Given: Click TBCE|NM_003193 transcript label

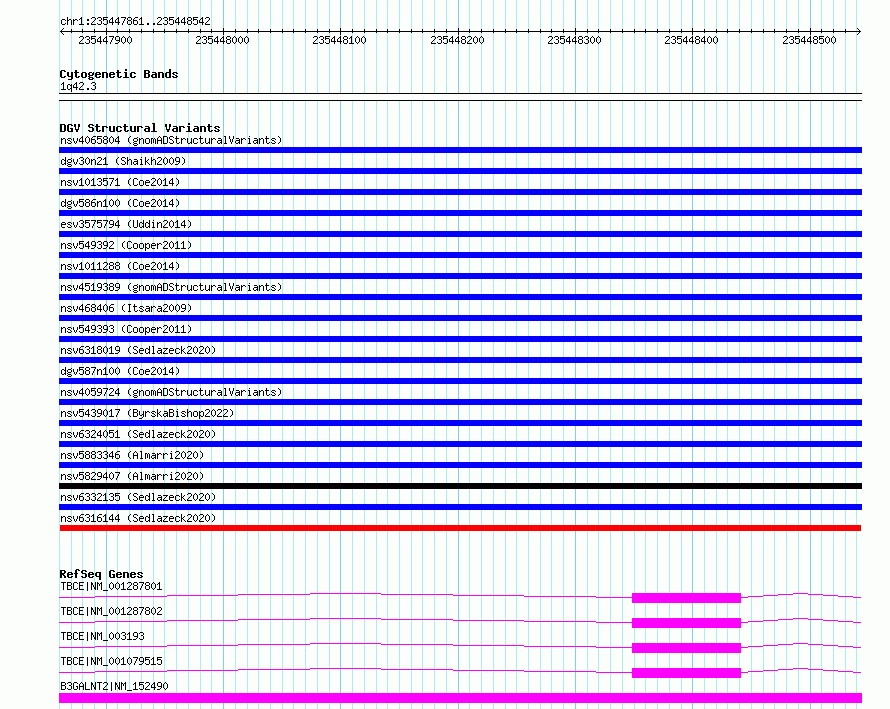Looking at the screenshot, I should [102, 636].
